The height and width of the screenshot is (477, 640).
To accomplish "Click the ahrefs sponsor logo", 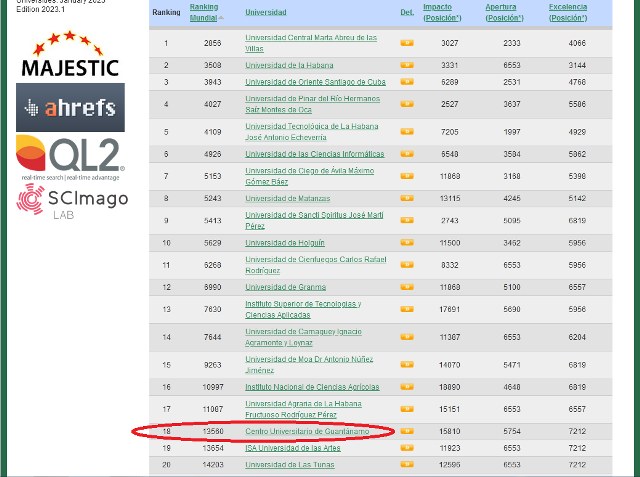I will click(x=70, y=107).
